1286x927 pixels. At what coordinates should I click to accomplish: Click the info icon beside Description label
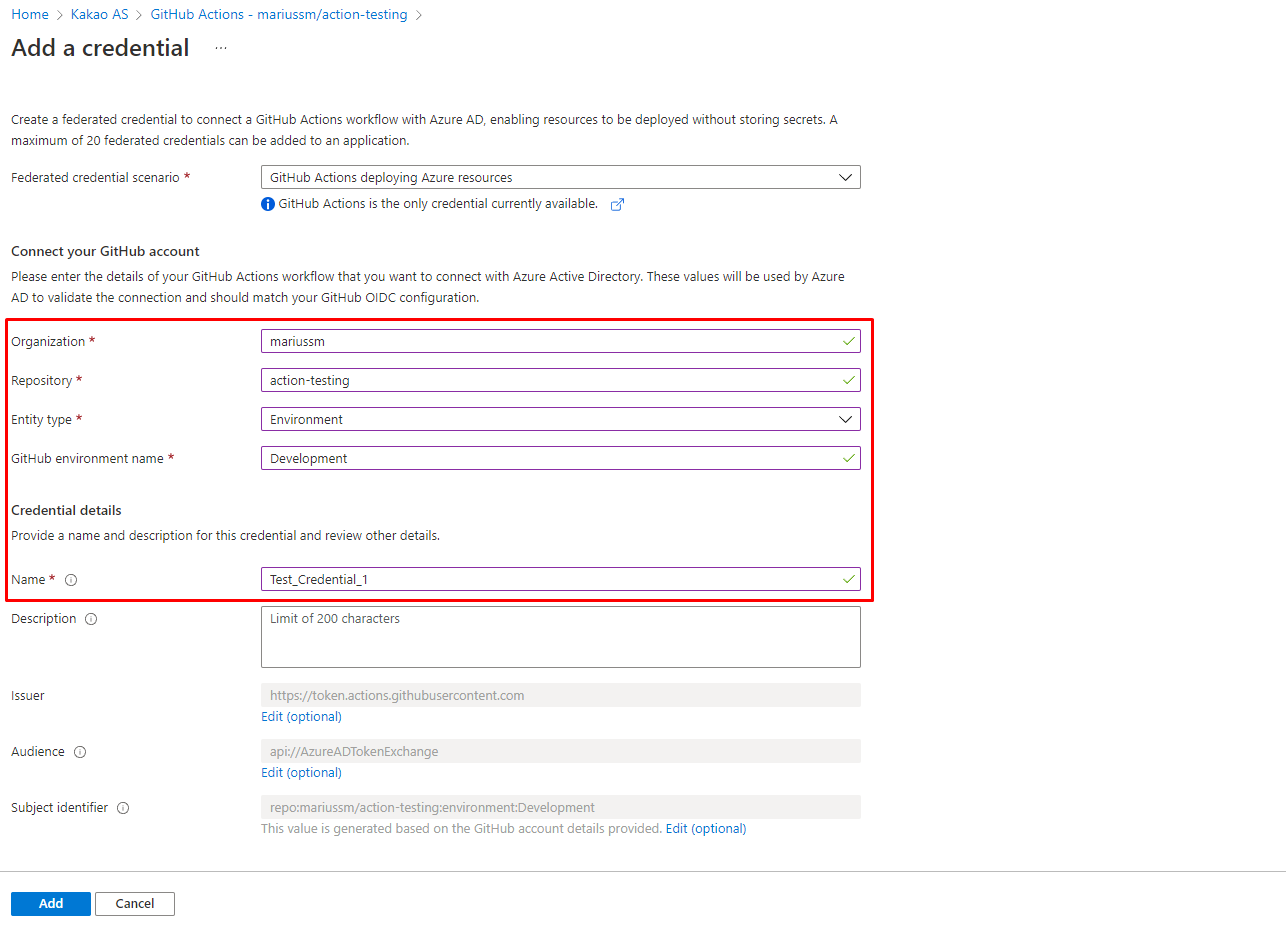(x=91, y=619)
